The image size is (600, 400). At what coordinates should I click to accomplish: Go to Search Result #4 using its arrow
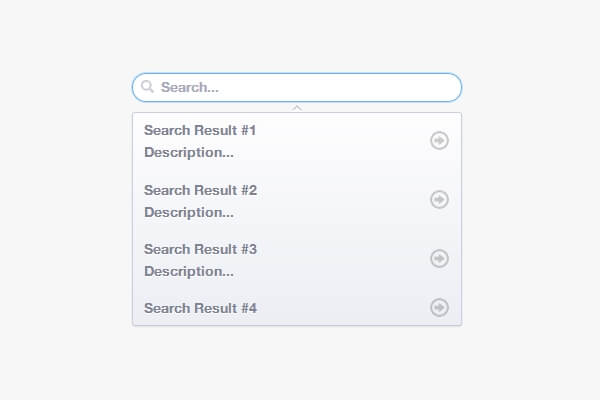point(439,307)
